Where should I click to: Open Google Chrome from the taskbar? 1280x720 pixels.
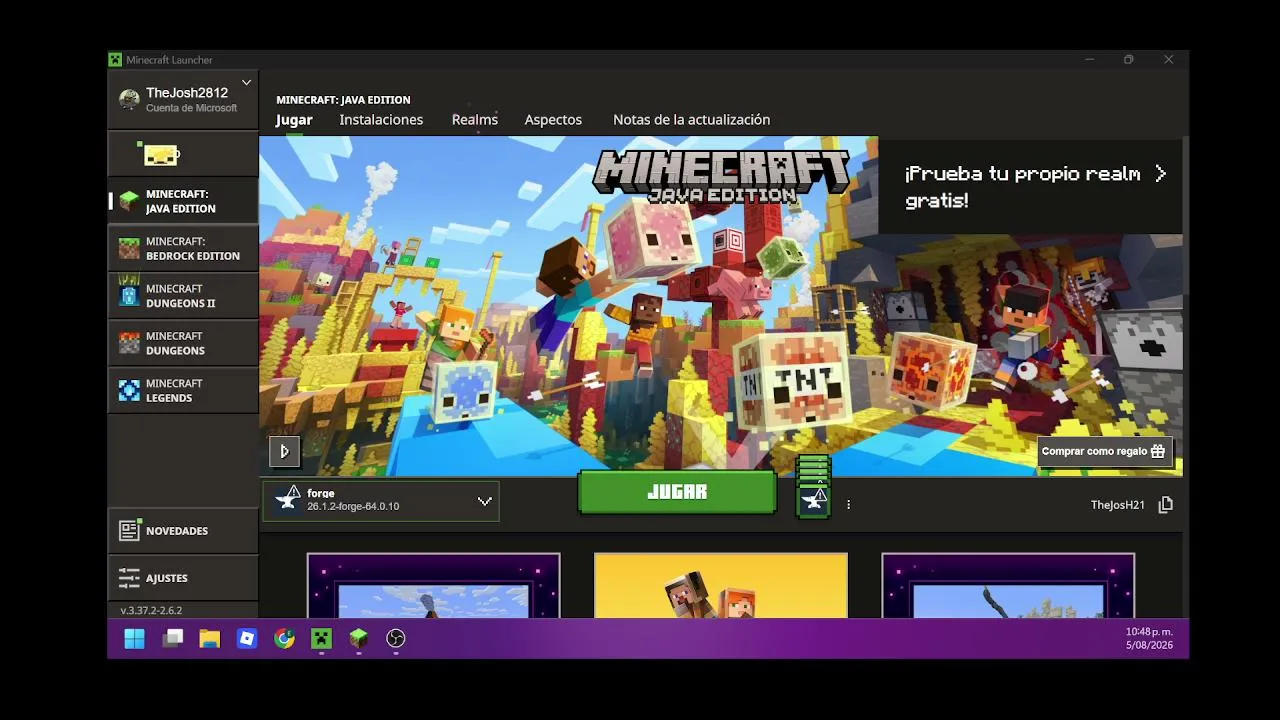pyautogui.click(x=285, y=638)
